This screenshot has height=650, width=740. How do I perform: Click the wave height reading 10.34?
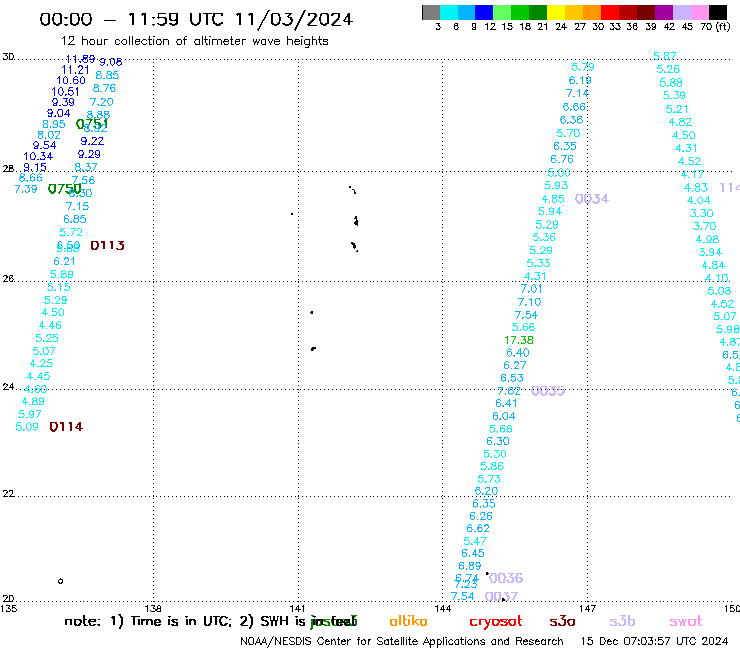(x=38, y=156)
